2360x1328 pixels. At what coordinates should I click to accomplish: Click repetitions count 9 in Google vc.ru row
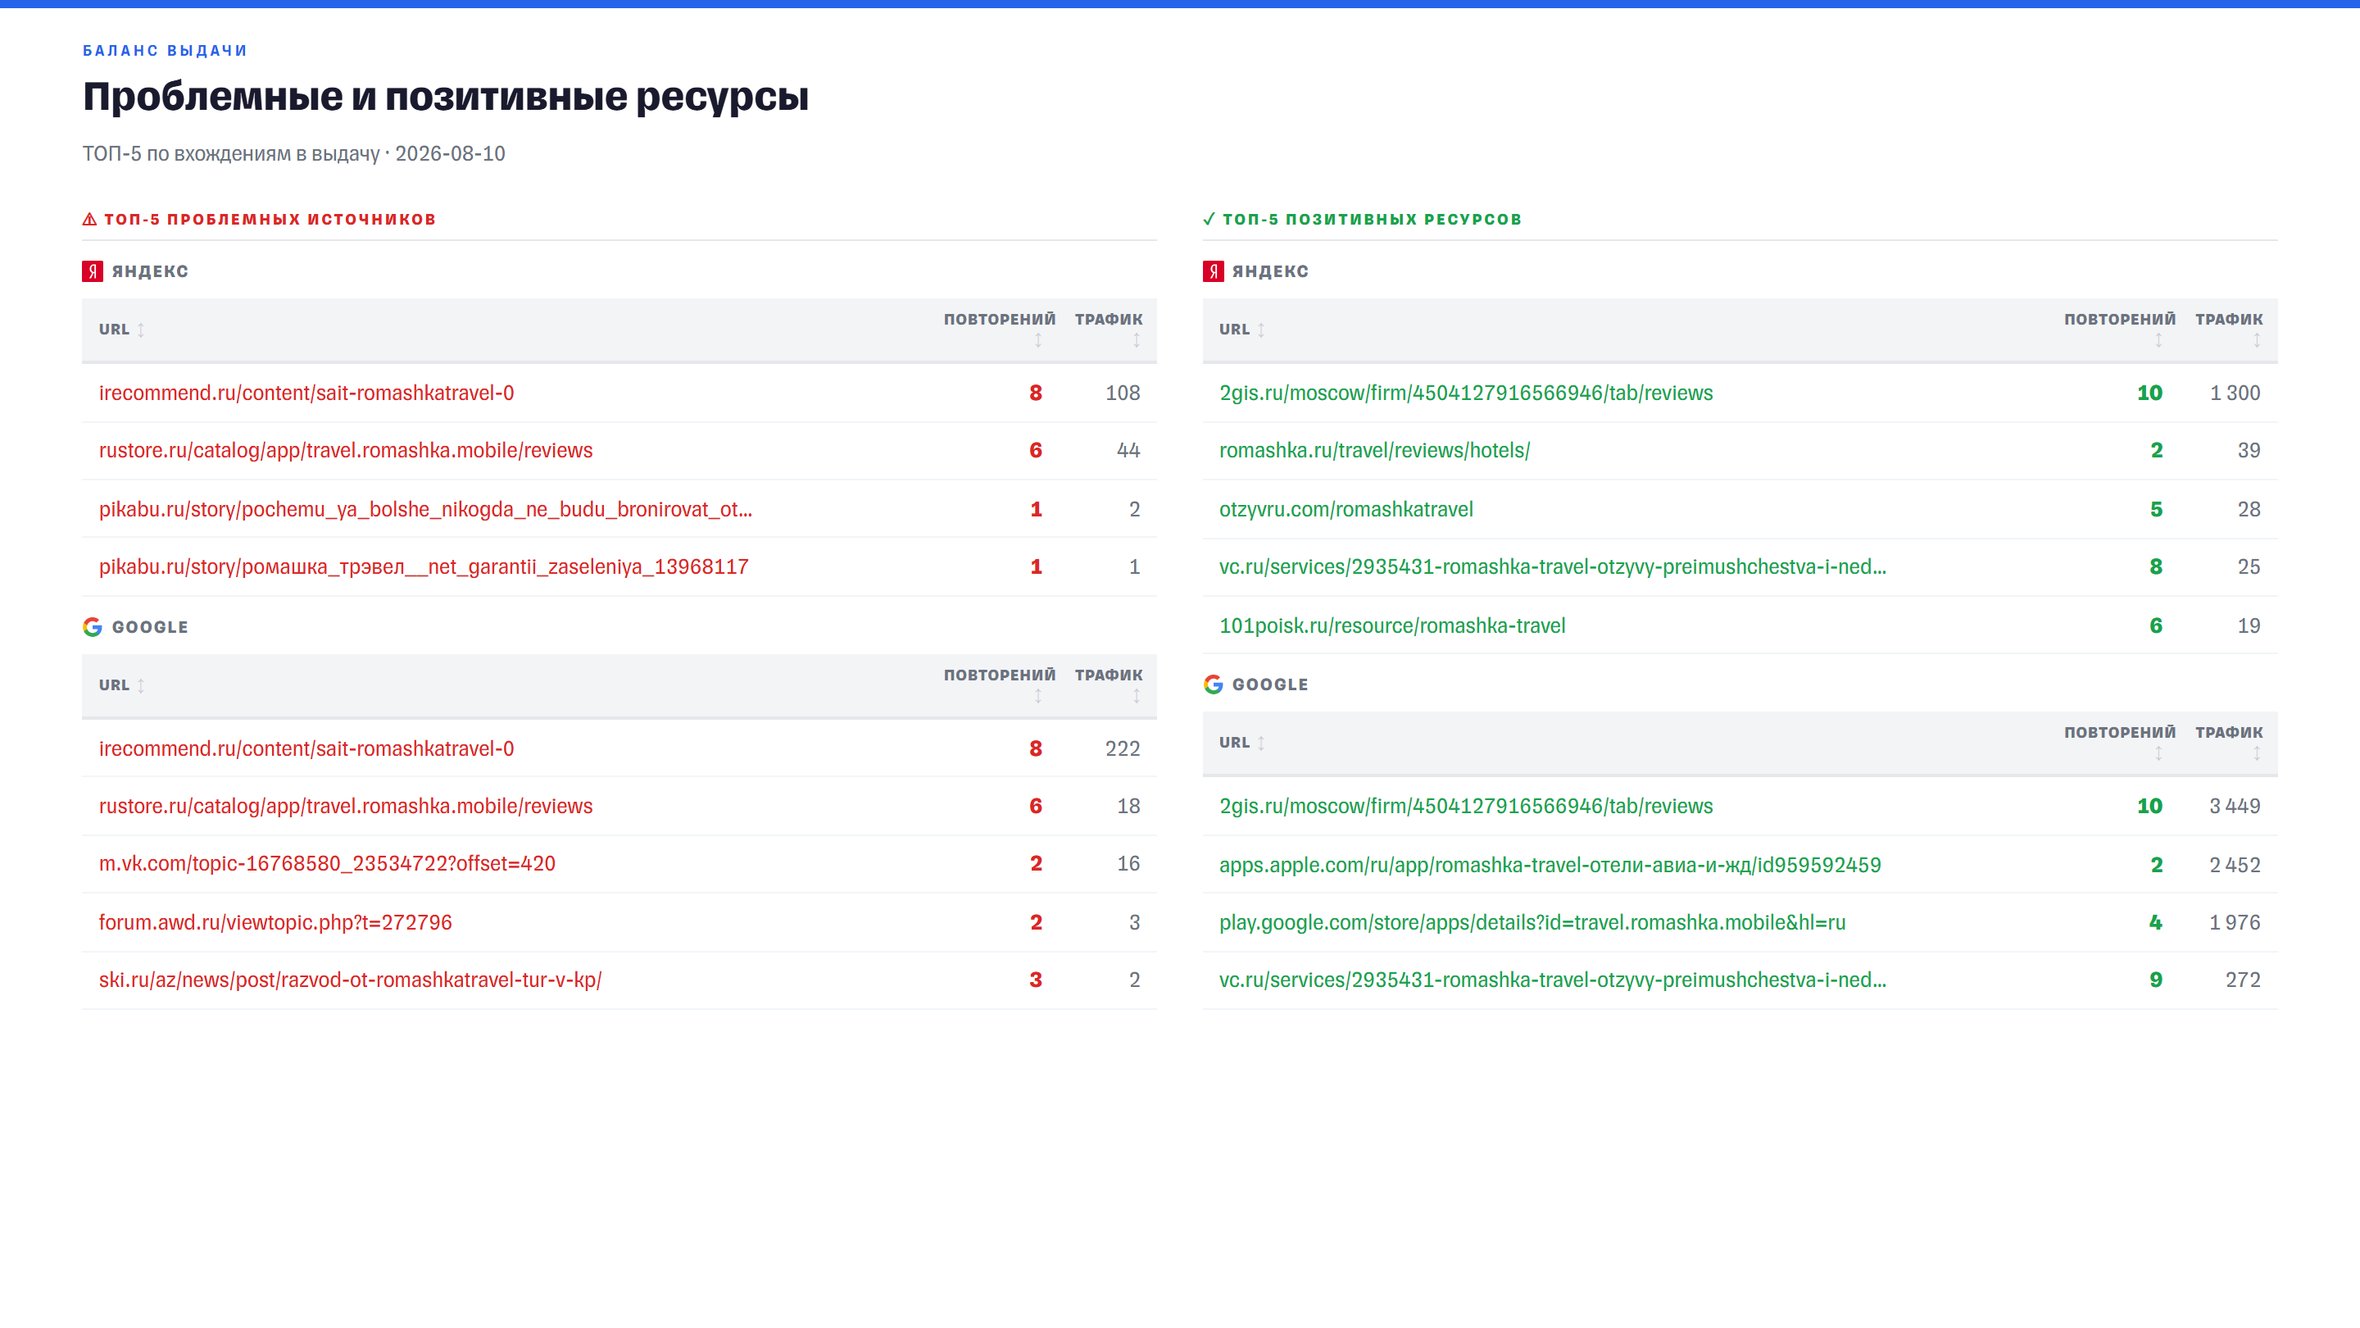(x=2156, y=980)
